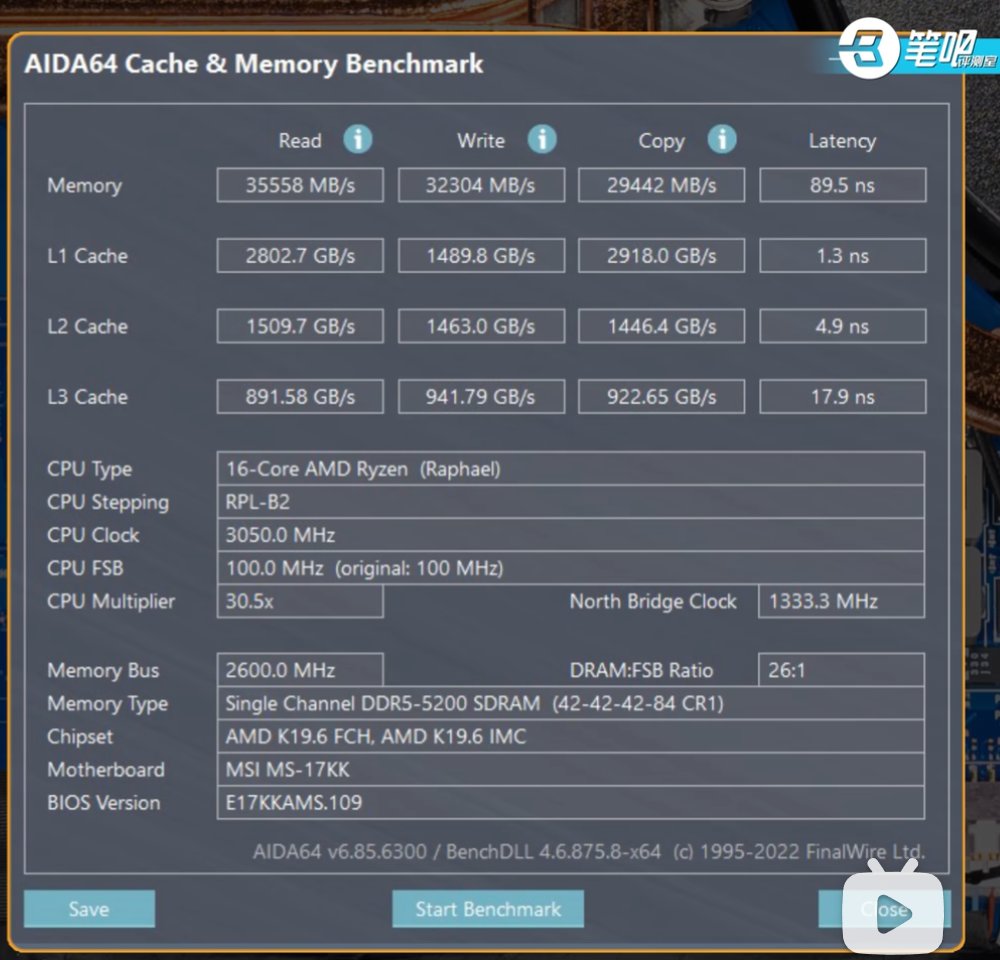Click Memory Type Single Channel DDR5-5200 field
The image size is (1000, 960).
[x=571, y=703]
